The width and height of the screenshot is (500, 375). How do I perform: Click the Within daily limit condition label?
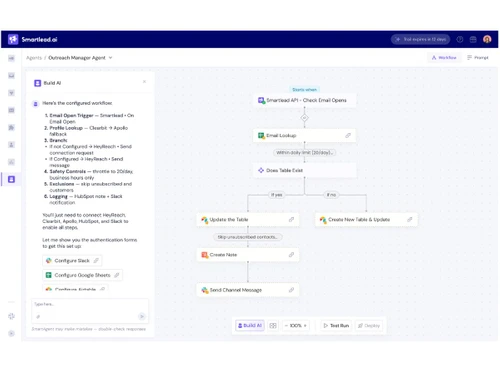tap(304, 152)
